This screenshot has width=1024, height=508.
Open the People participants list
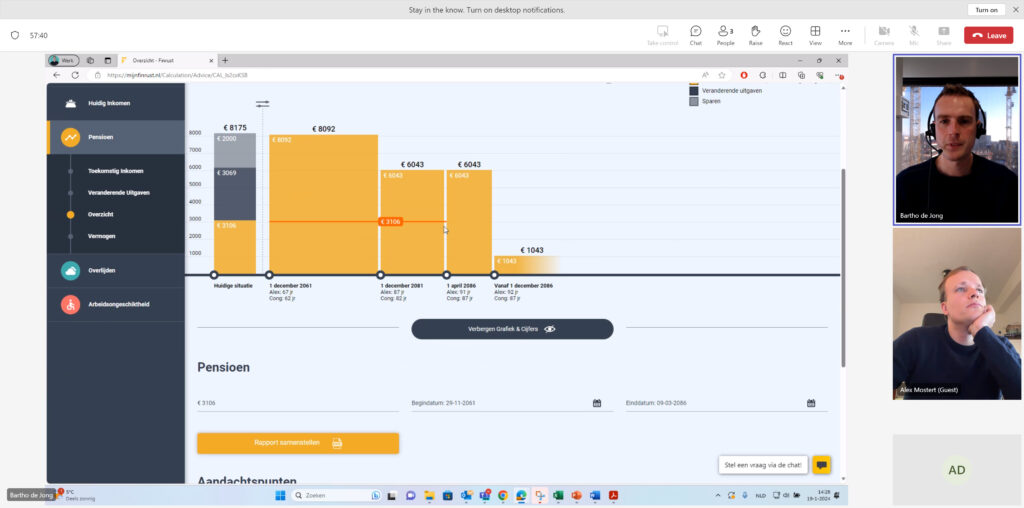725,34
